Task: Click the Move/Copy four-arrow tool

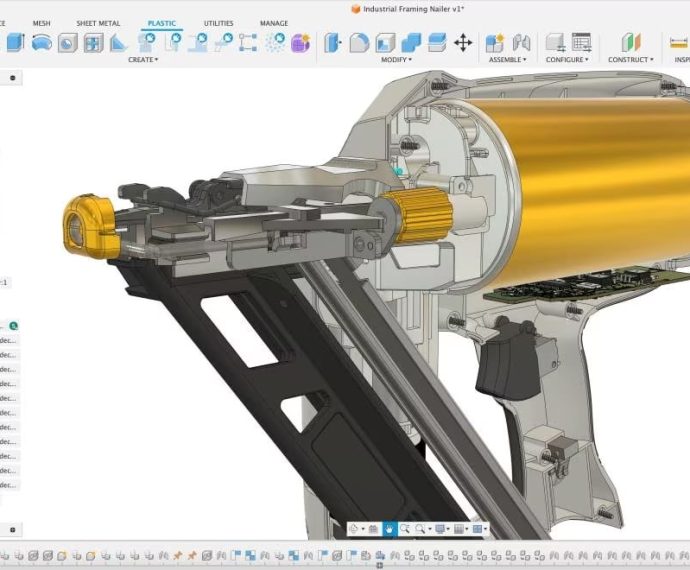Action: coord(463,43)
